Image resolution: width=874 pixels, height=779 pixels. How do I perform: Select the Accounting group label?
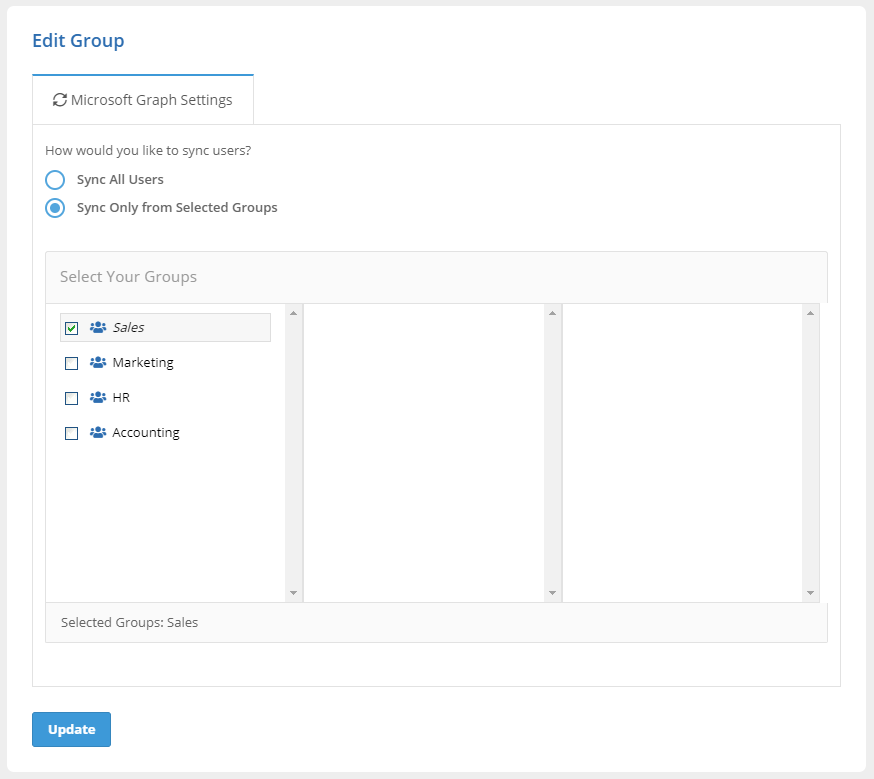pos(146,433)
